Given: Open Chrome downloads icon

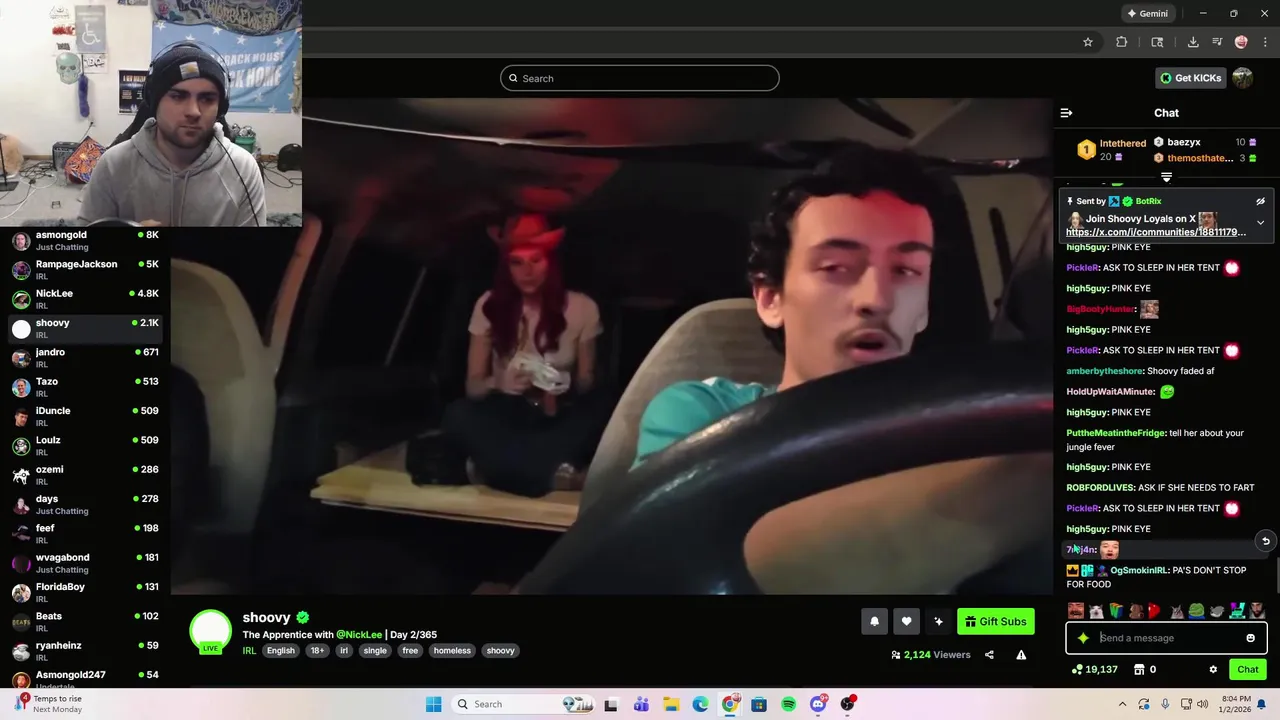Looking at the screenshot, I should (1193, 42).
